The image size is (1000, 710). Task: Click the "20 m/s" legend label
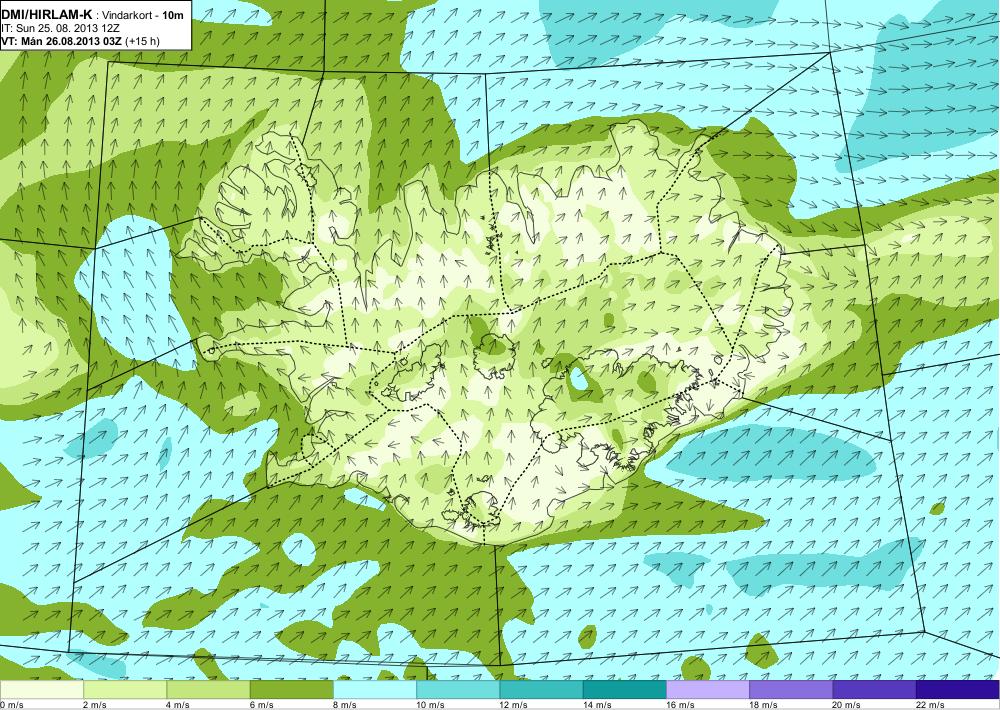pyautogui.click(x=848, y=705)
